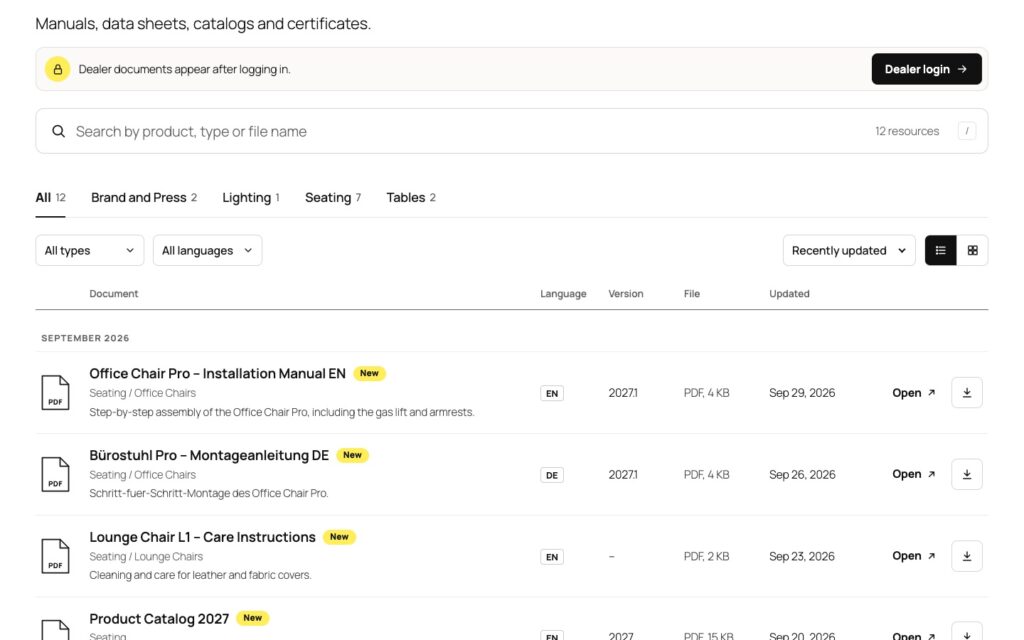
Task: Click the Document column header
Action: click(x=114, y=294)
